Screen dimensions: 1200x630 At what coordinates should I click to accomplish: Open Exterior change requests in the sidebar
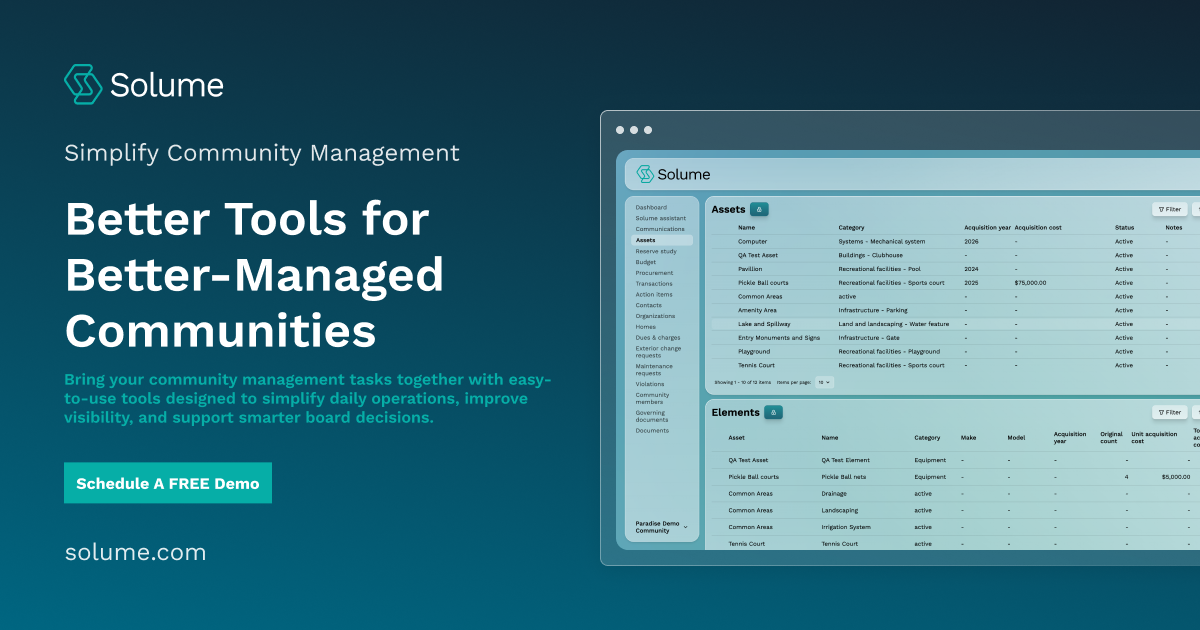[x=658, y=352]
